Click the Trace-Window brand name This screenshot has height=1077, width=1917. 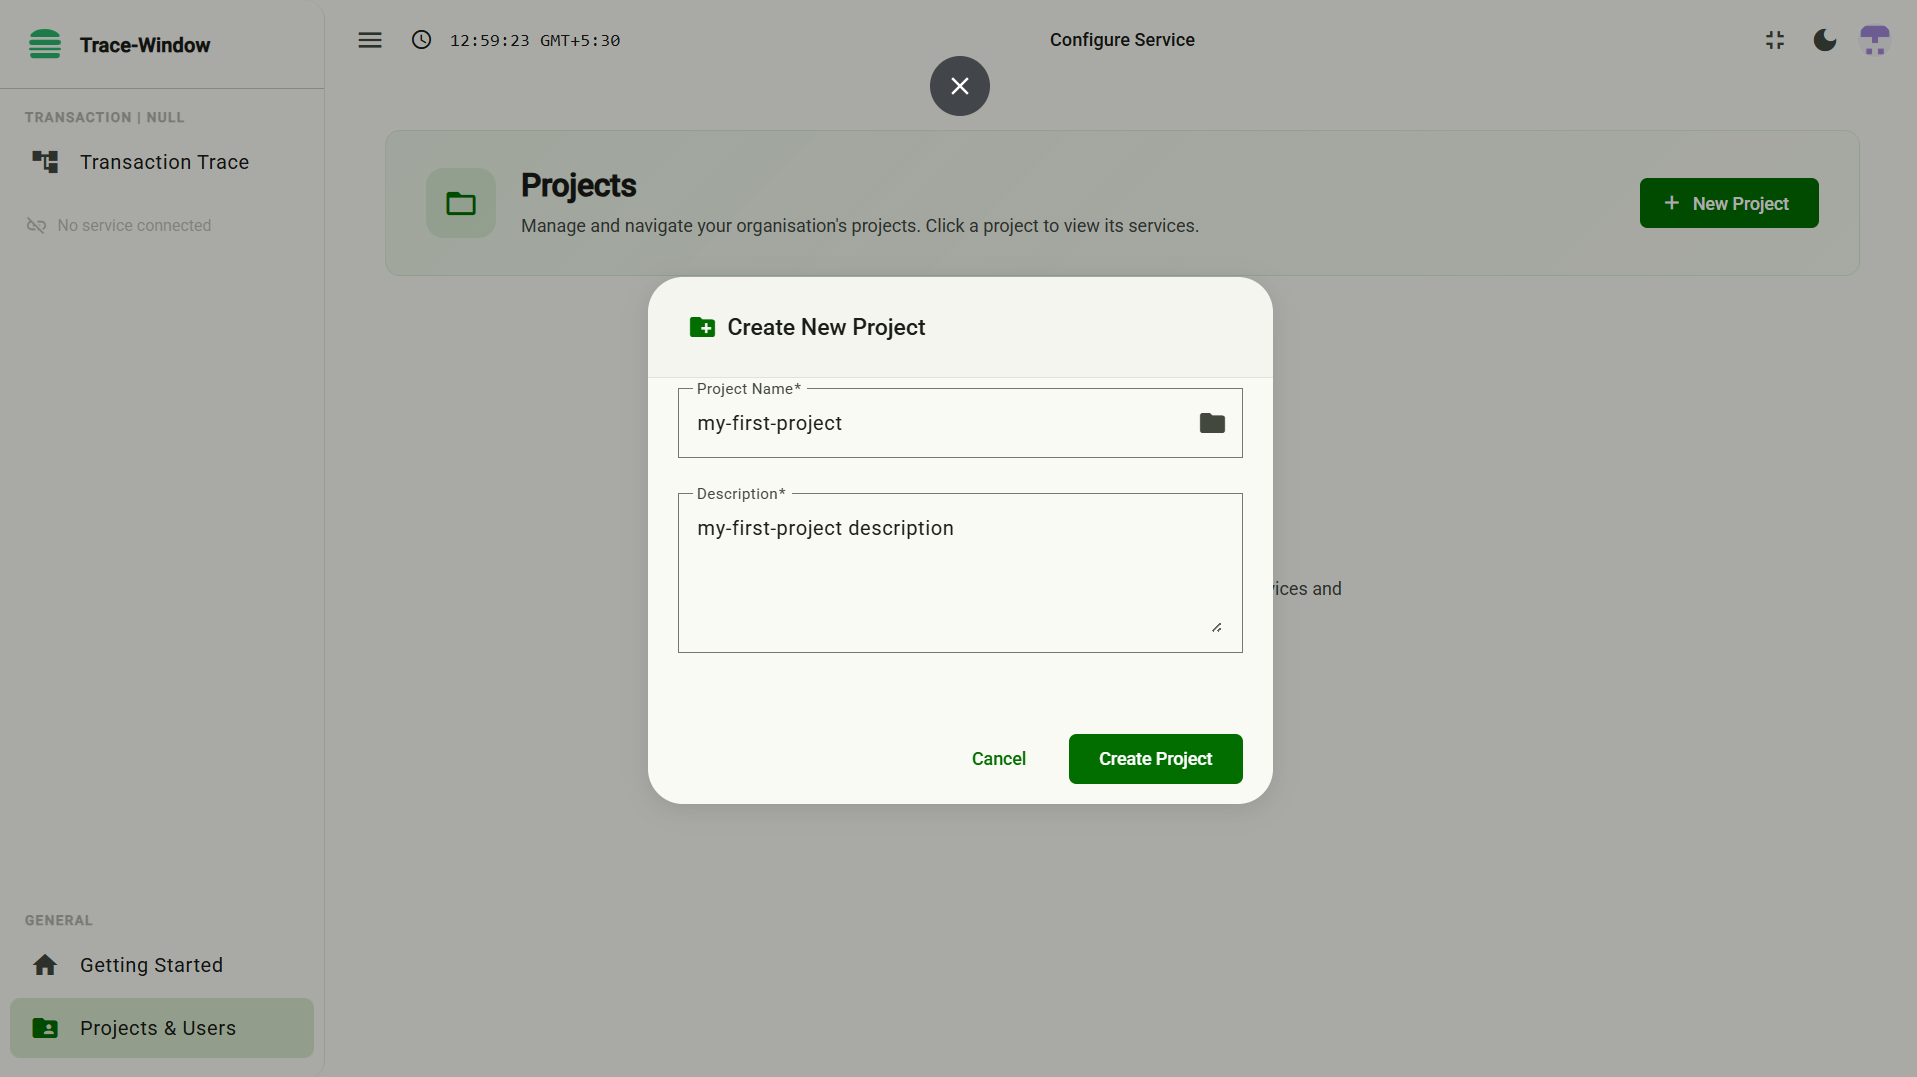tap(145, 45)
